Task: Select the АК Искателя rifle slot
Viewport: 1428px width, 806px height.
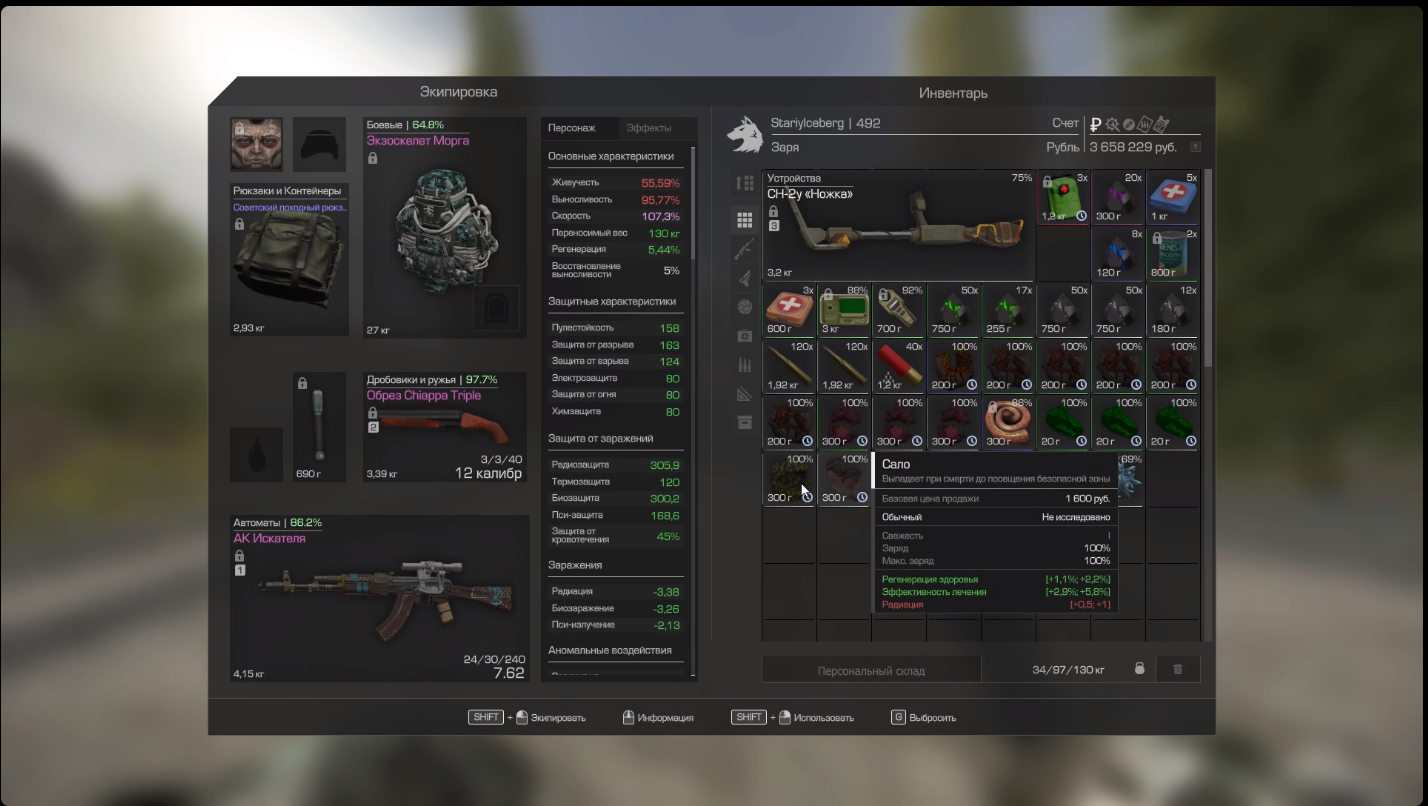Action: [x=381, y=598]
